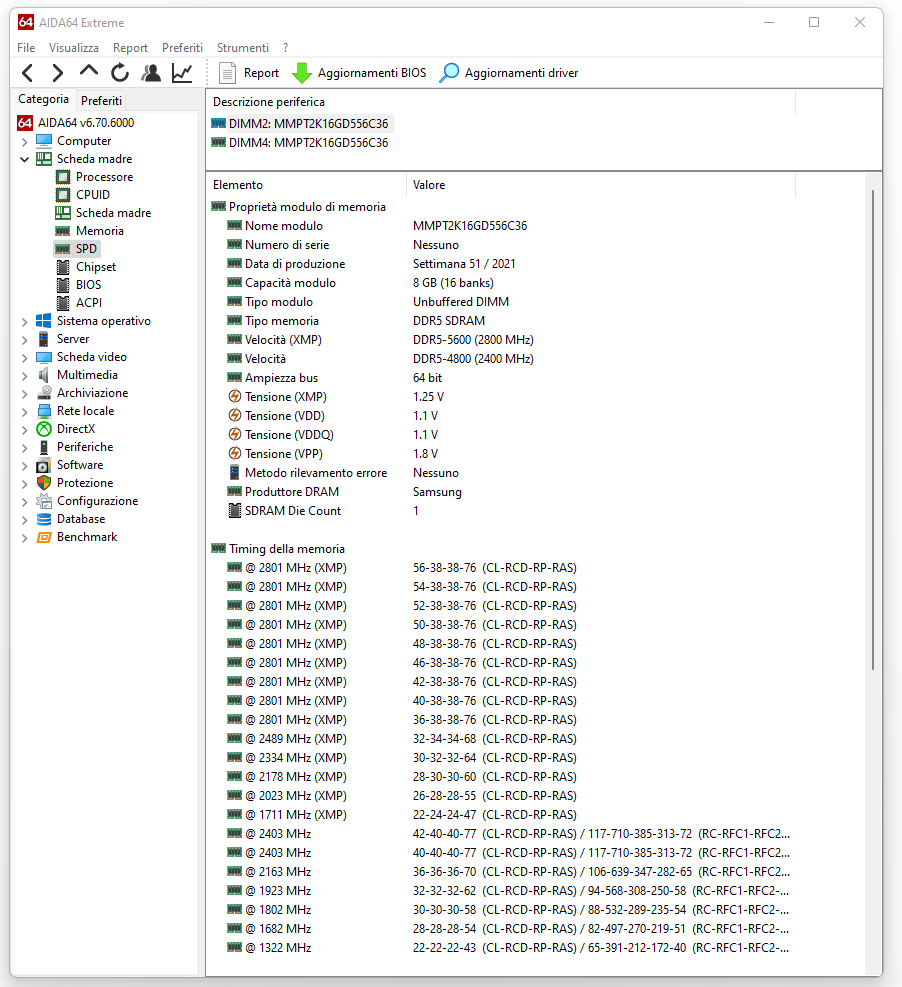This screenshot has width=902, height=987.
Task: Select the Scheda madre child item
Action: click(x=104, y=213)
